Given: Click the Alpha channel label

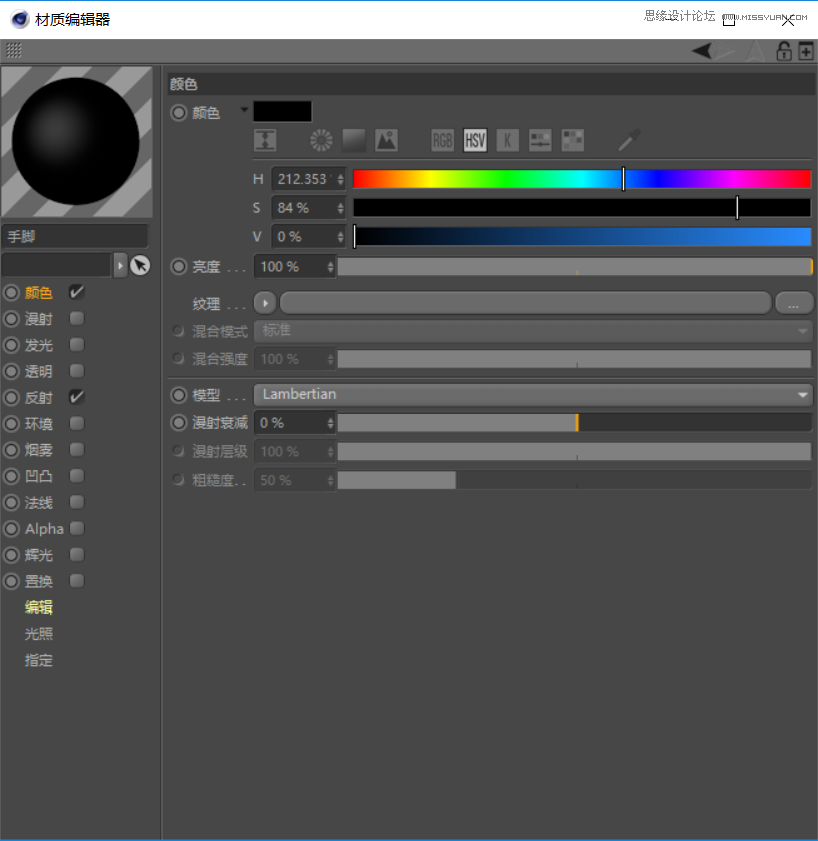Looking at the screenshot, I should point(44,528).
